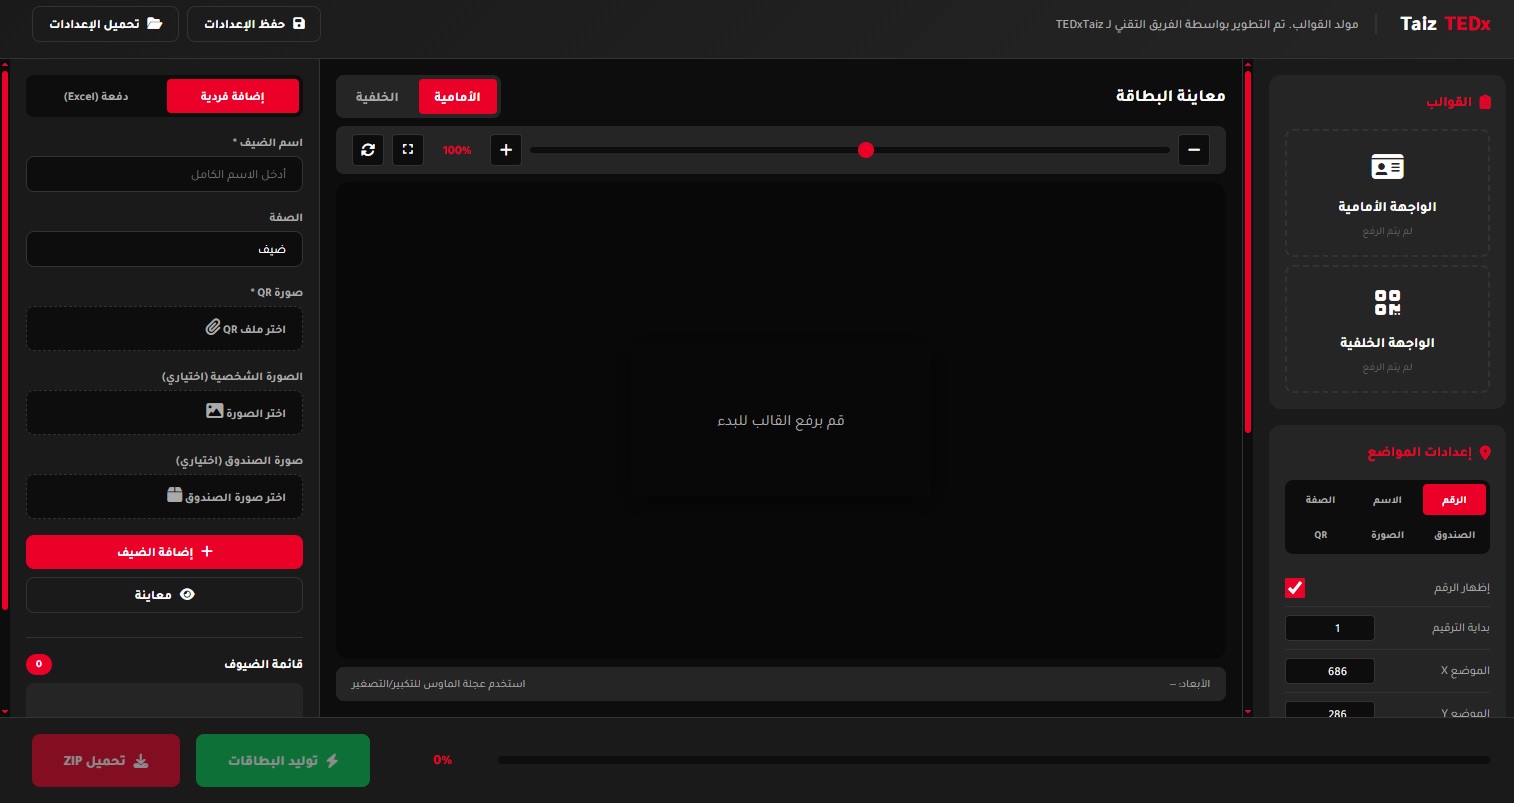
Task: Click the zoom out minus icon
Action: 1193,150
